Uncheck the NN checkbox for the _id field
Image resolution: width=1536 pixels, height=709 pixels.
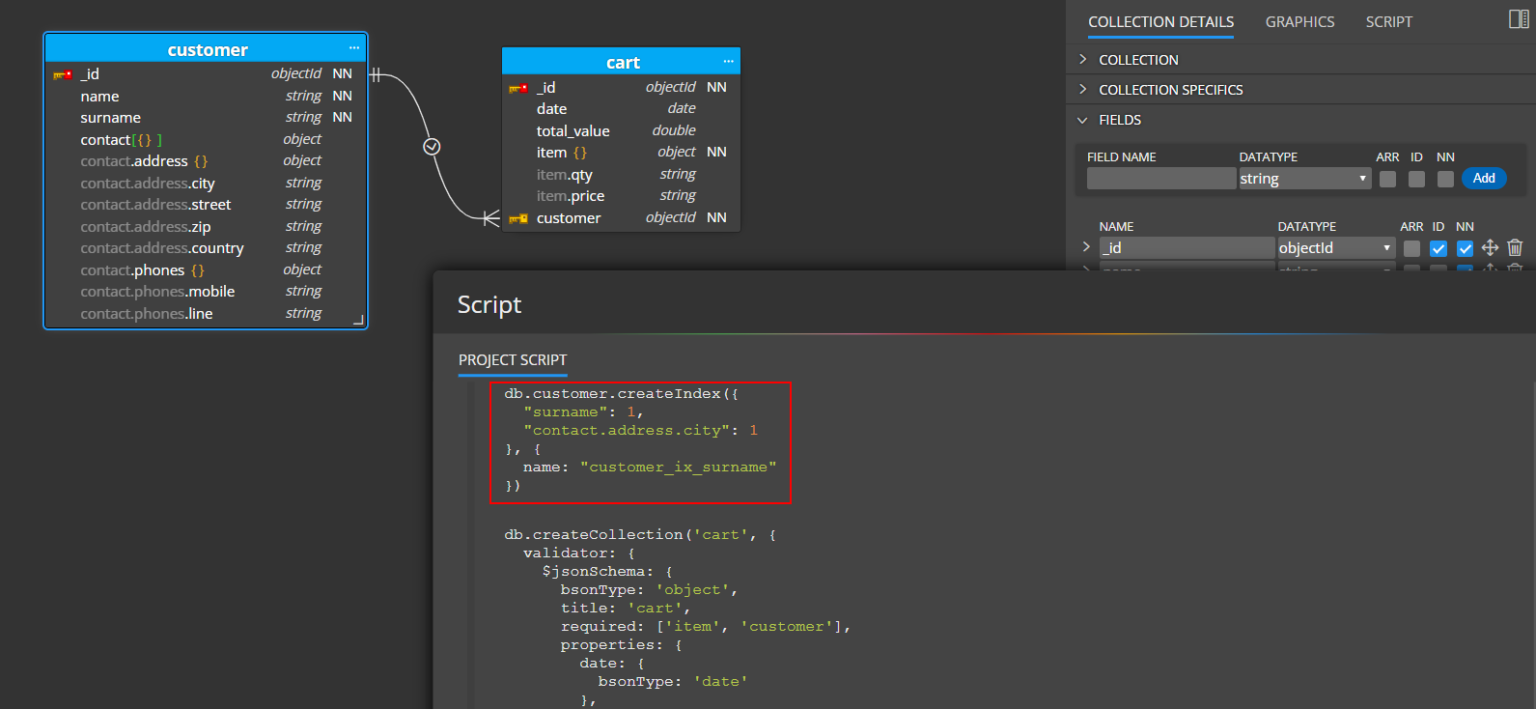coord(1464,247)
